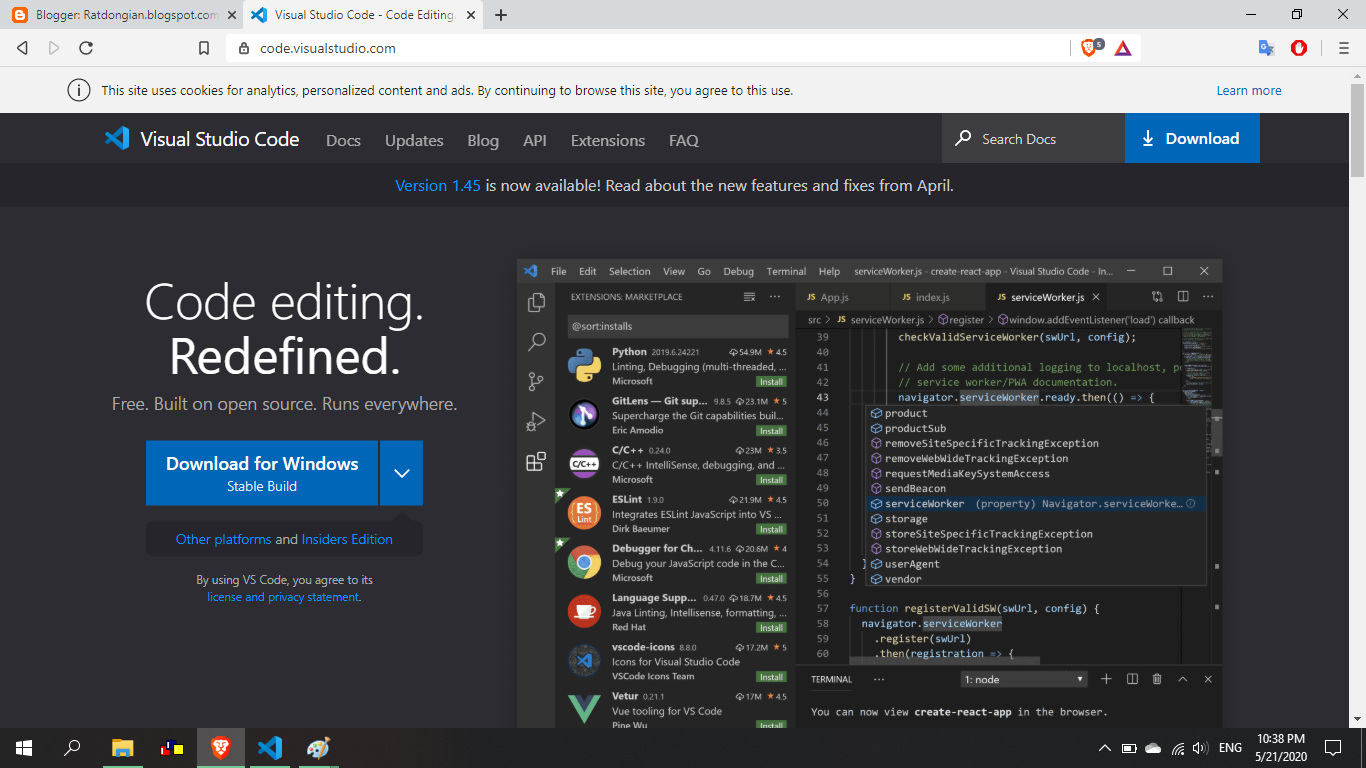Open the Paint palette taskbar icon

coord(318,747)
